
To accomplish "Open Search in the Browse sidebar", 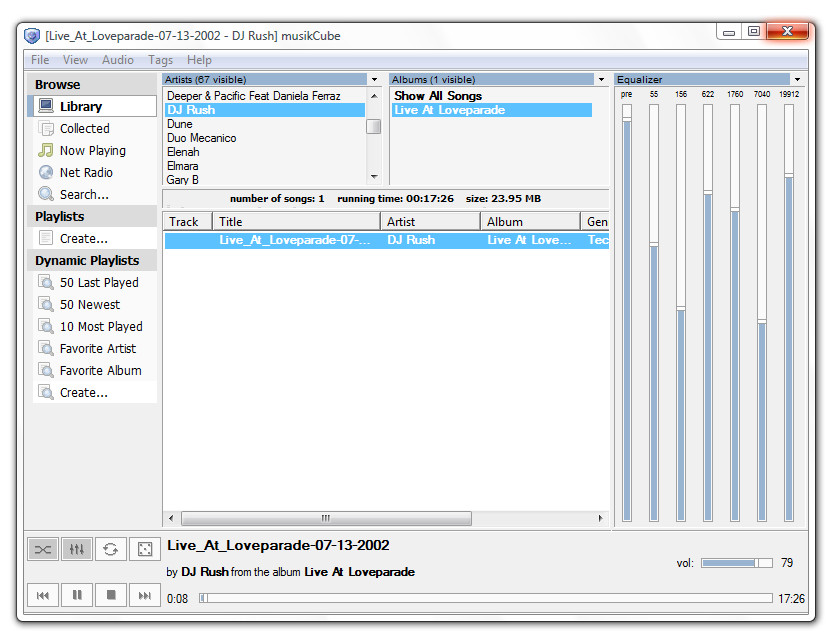I will tap(95, 194).
